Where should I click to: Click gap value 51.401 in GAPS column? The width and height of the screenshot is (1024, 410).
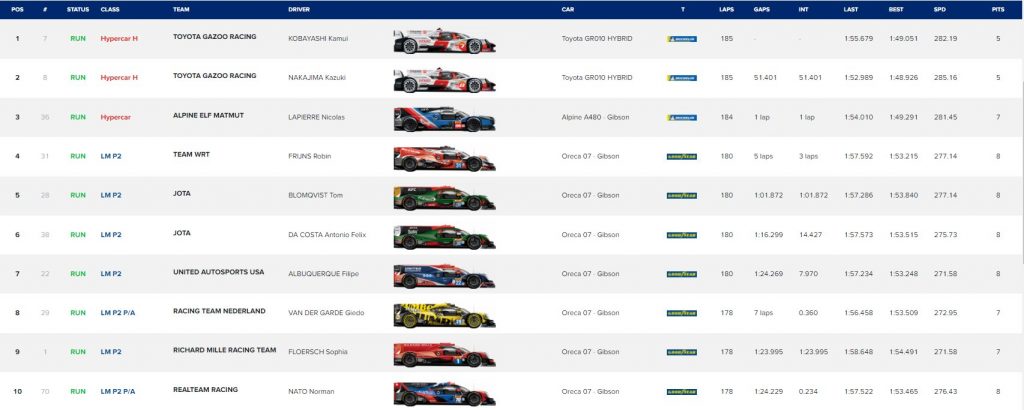[765, 78]
